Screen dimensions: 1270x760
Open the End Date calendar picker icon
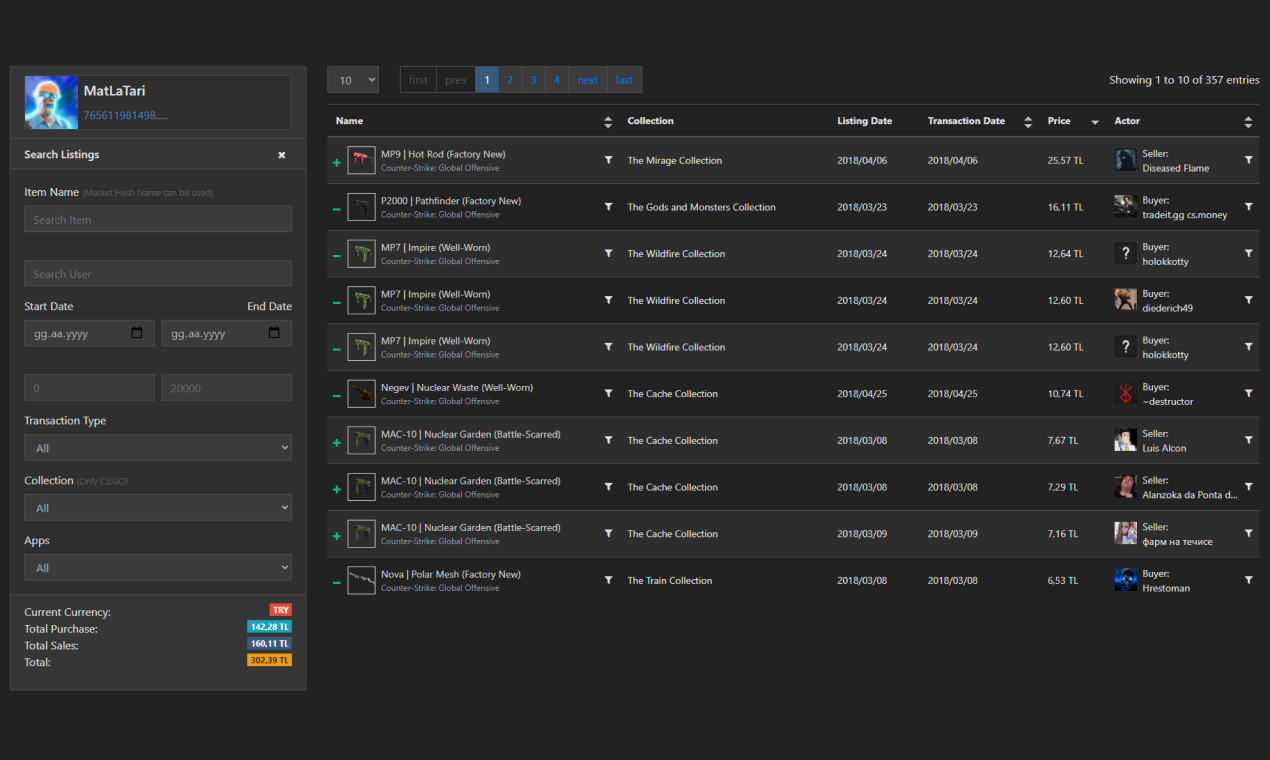click(274, 333)
